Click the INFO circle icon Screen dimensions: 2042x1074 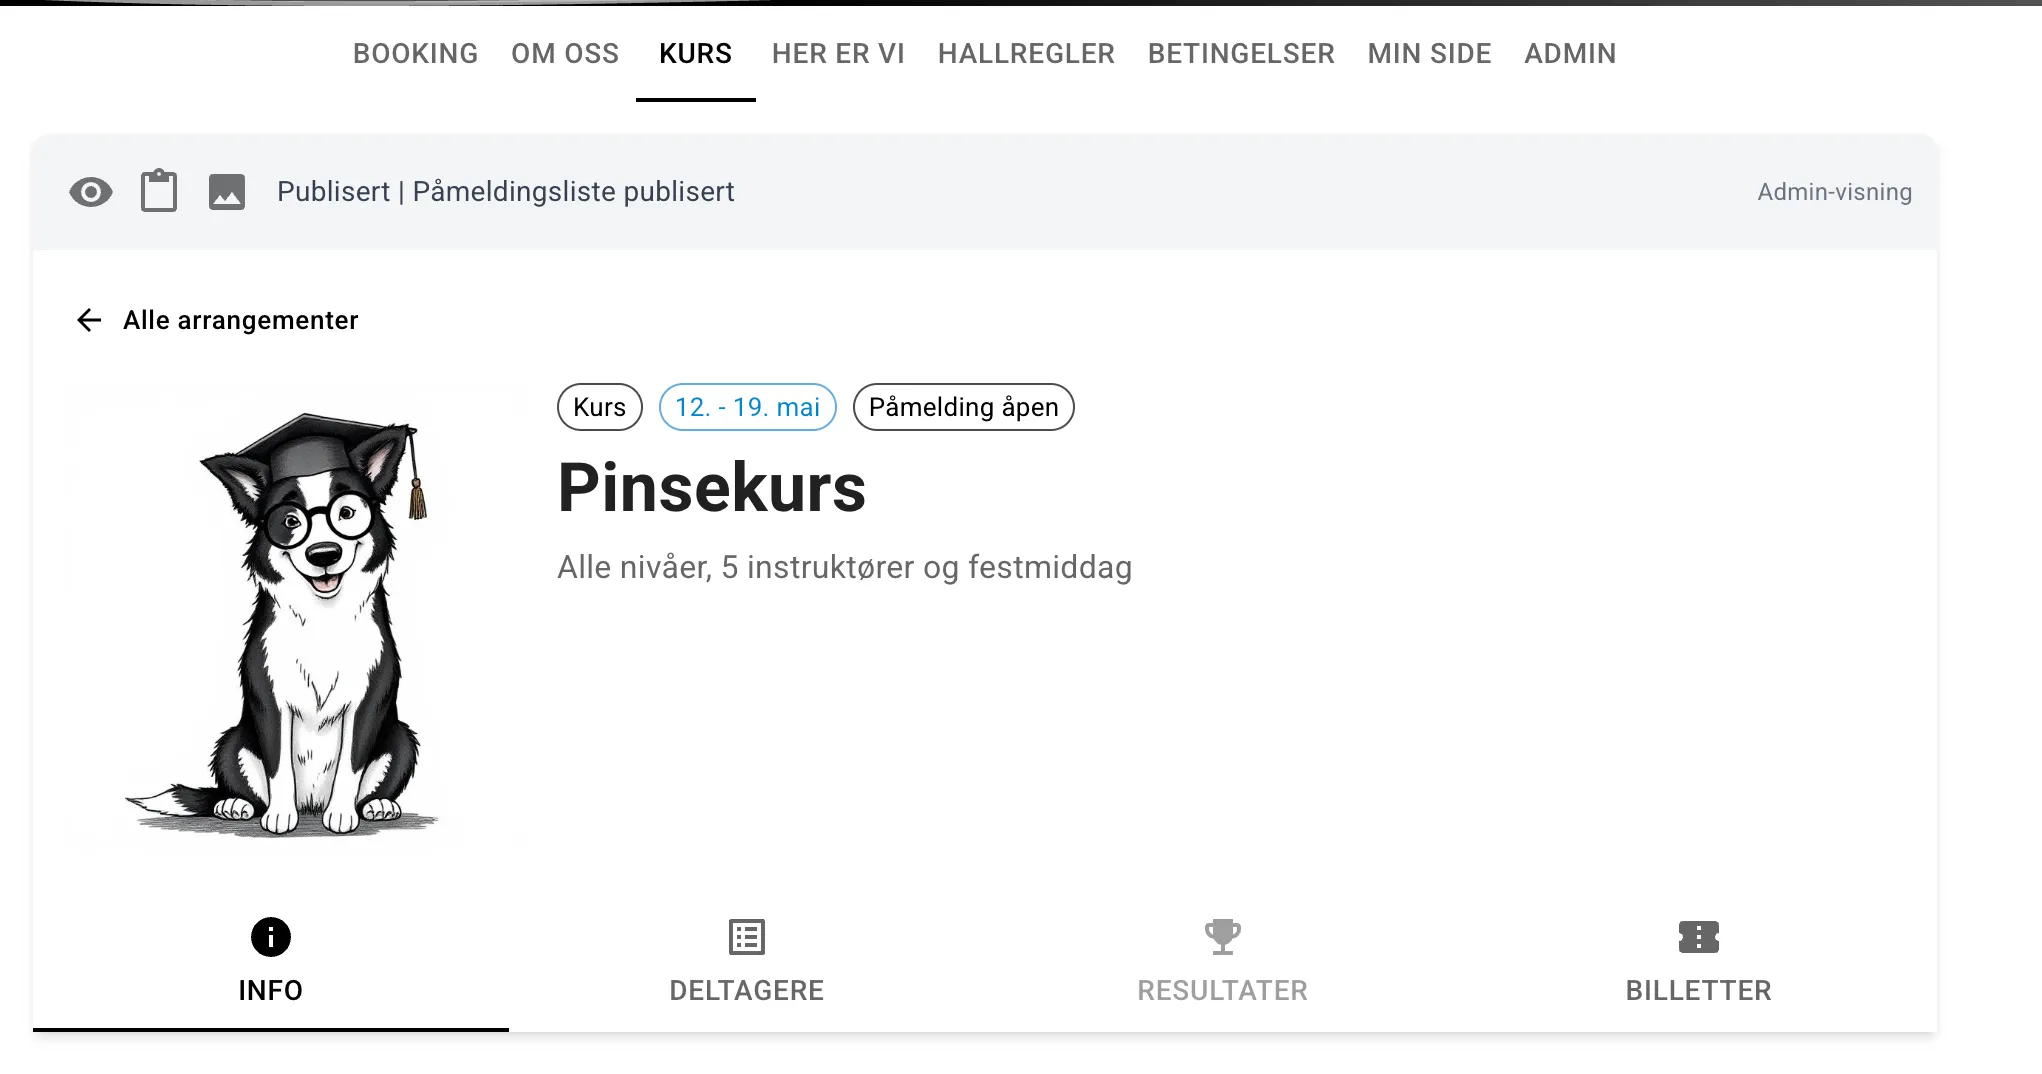[271, 937]
